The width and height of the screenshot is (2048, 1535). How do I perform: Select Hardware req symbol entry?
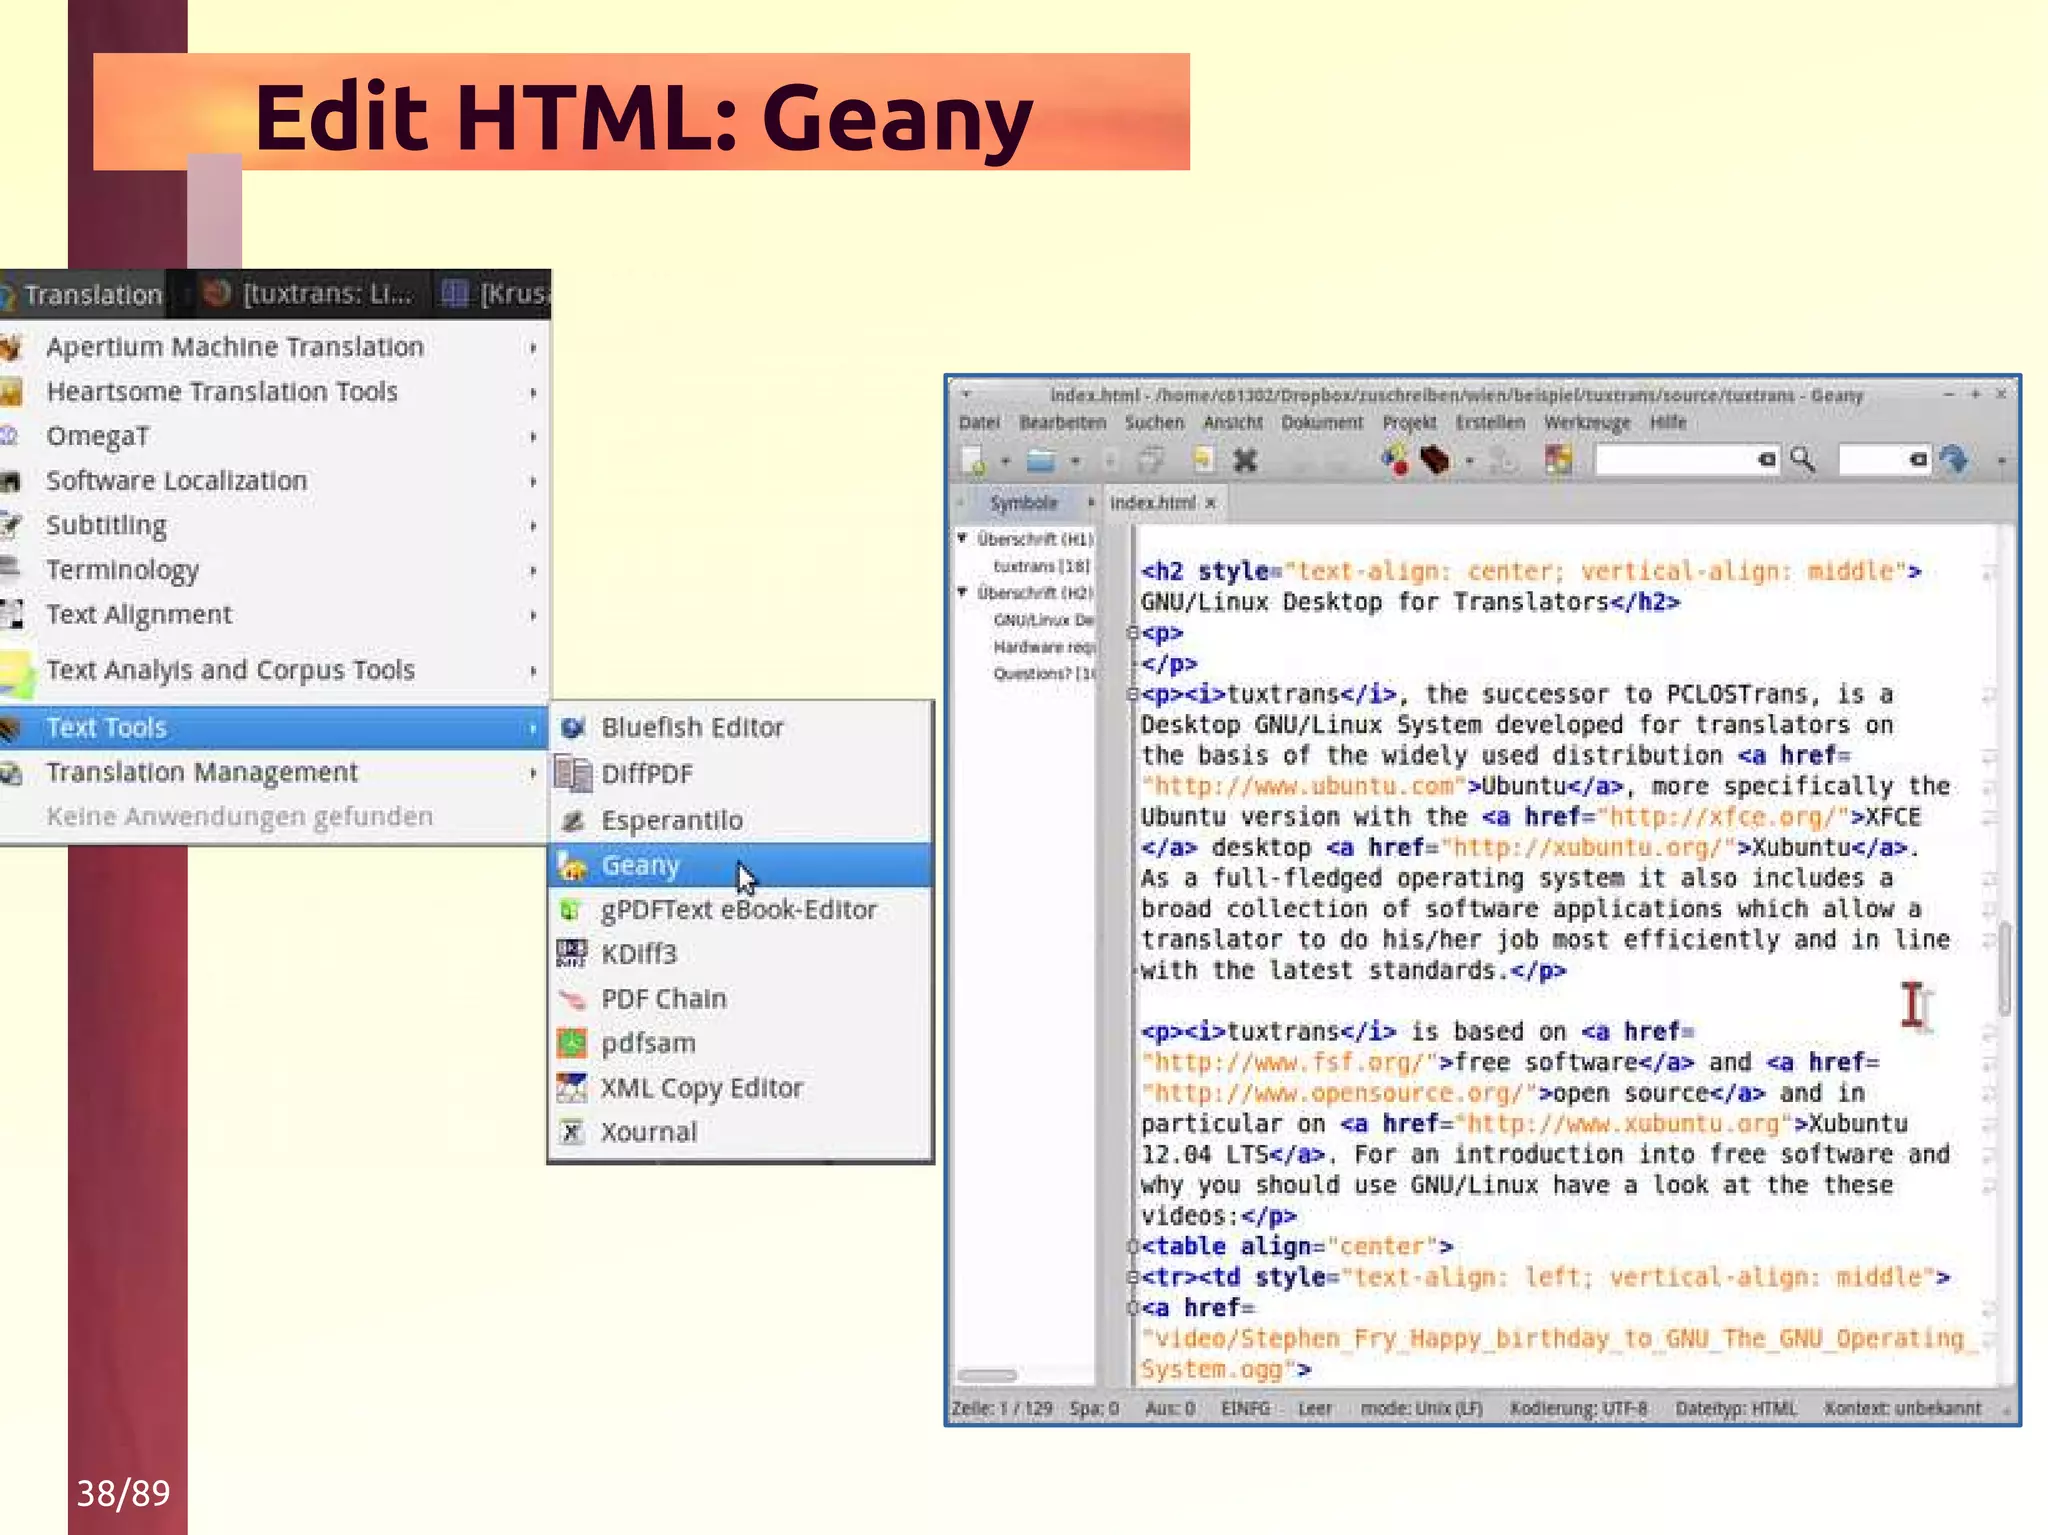pos(1044,647)
